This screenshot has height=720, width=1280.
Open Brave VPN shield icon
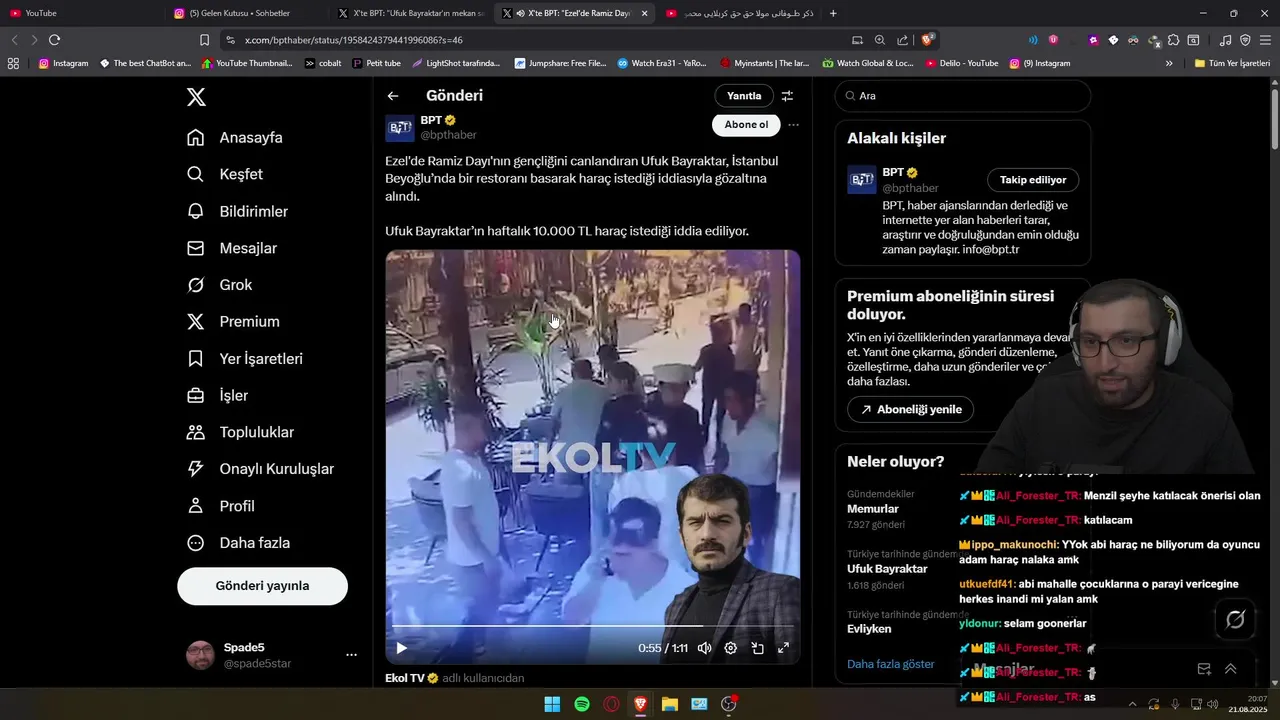[1245, 40]
